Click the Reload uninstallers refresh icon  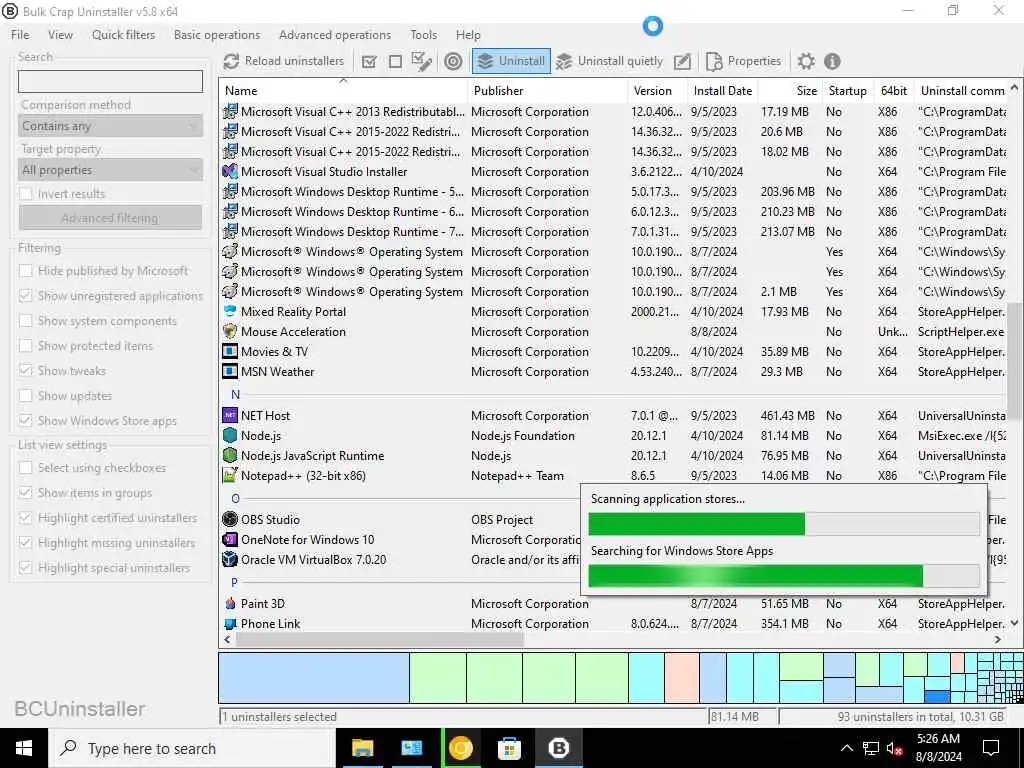(231, 61)
